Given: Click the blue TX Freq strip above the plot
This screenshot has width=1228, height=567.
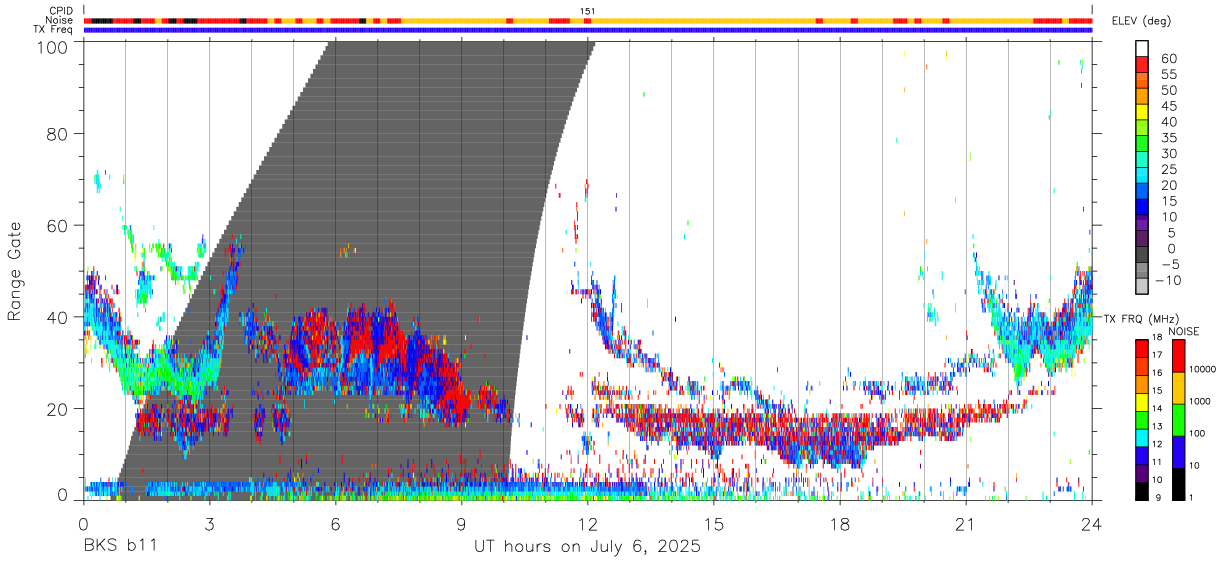Looking at the screenshot, I should (588, 30).
